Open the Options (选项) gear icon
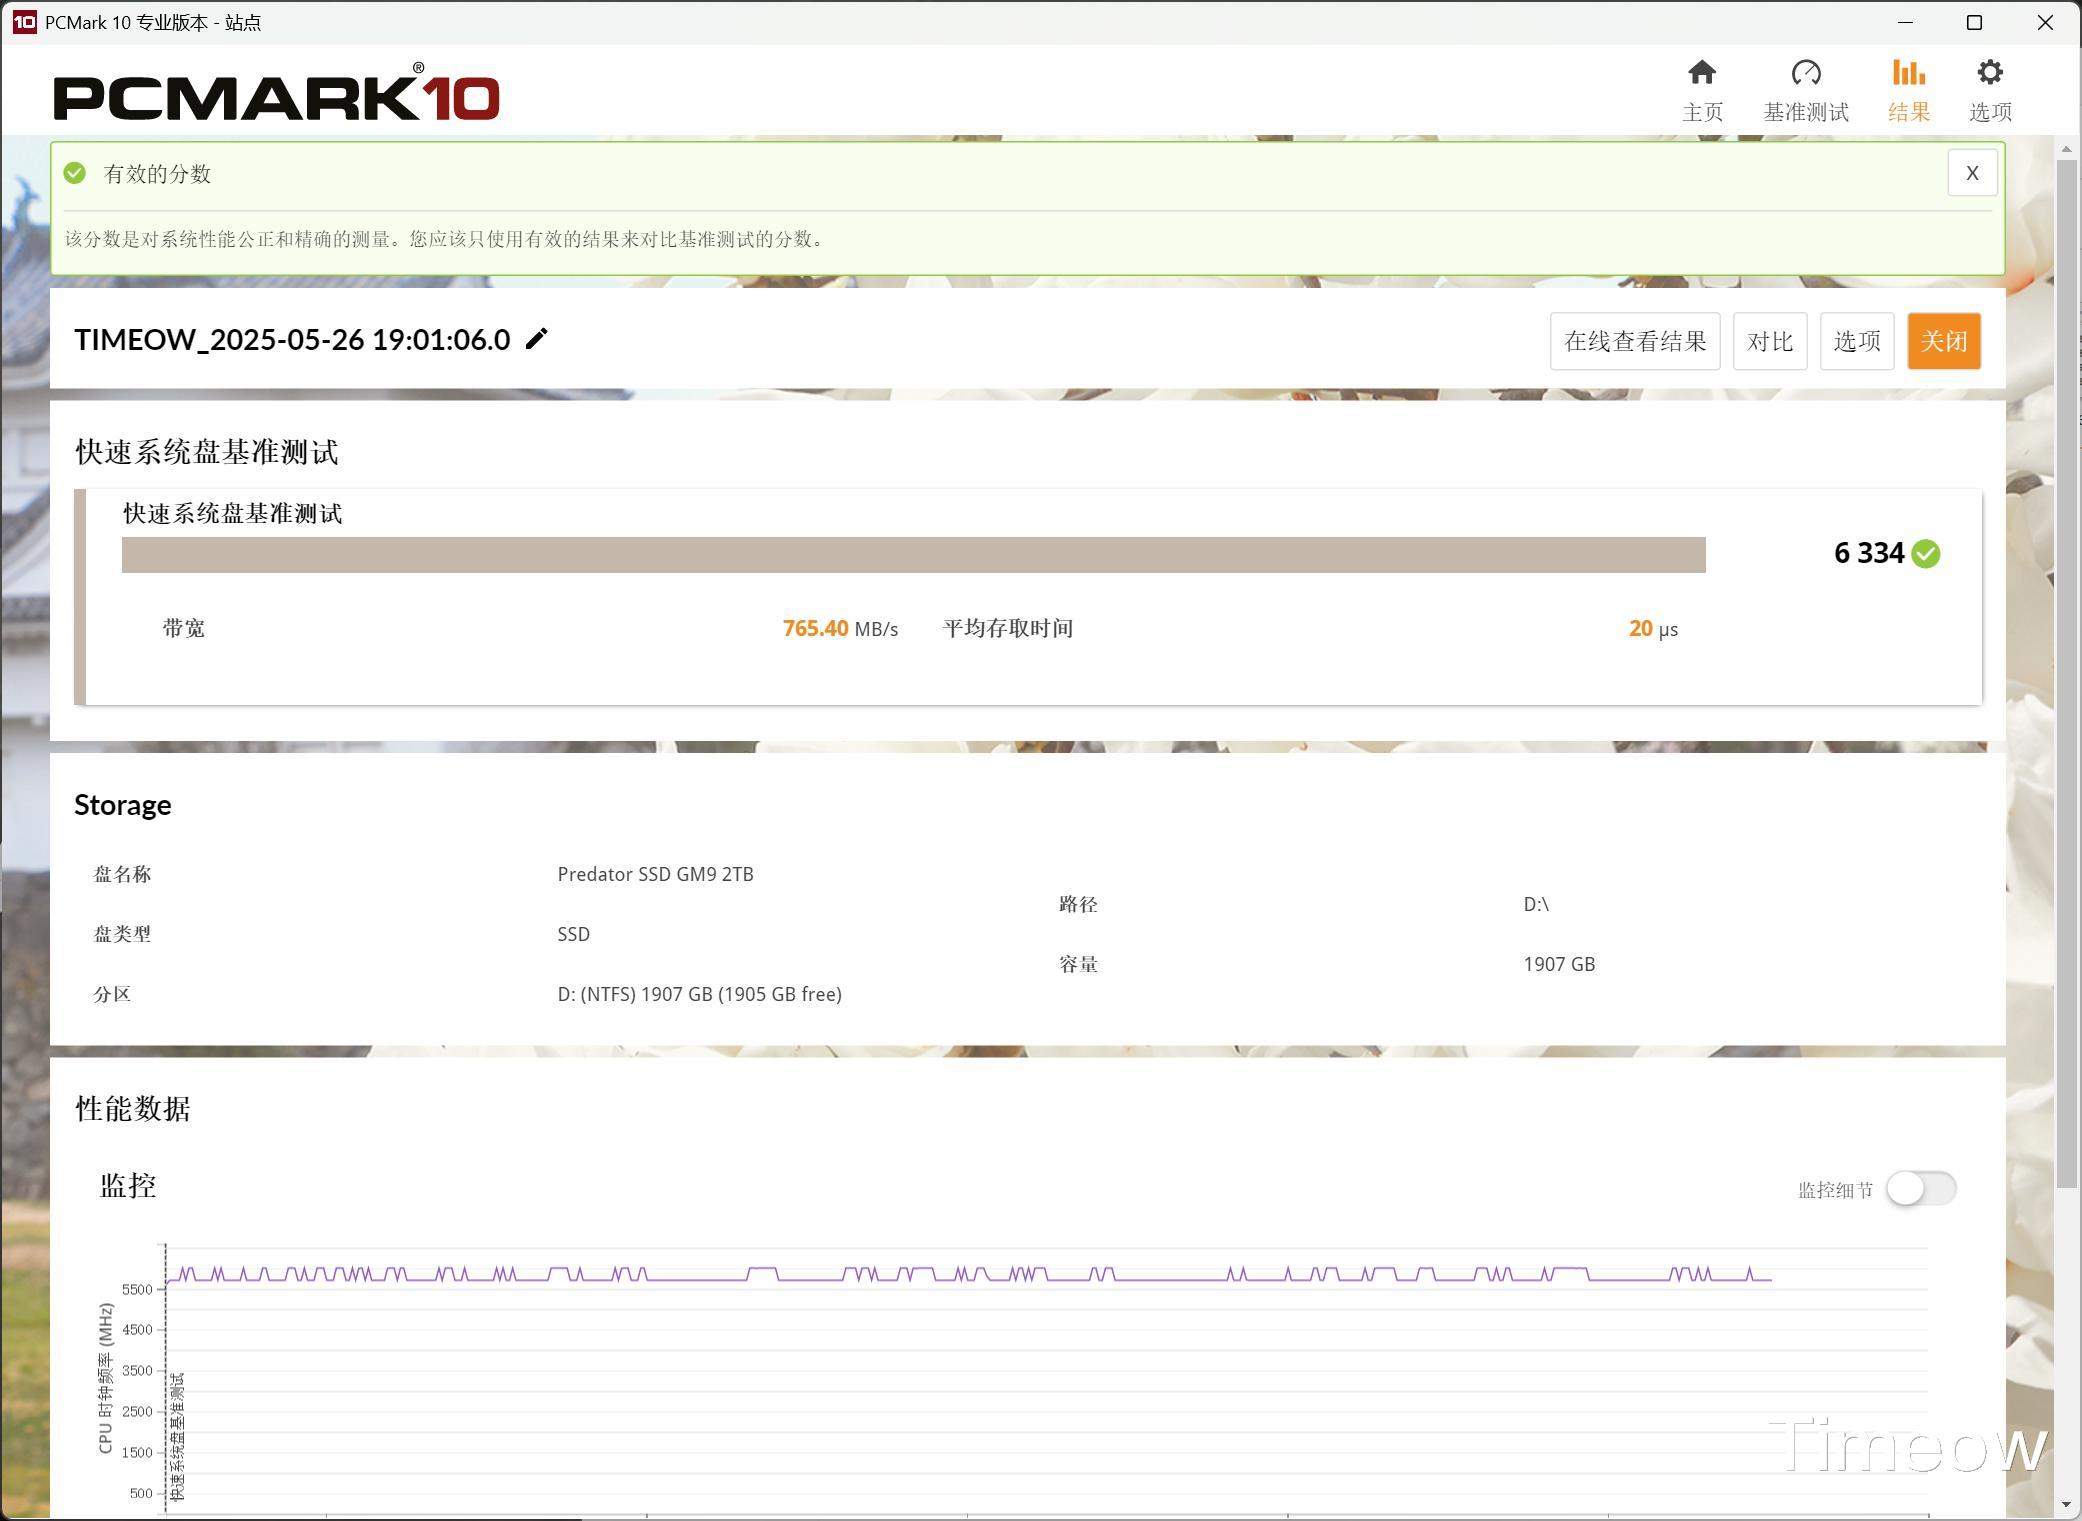Screen dimensions: 2082x1521 click(x=1989, y=74)
